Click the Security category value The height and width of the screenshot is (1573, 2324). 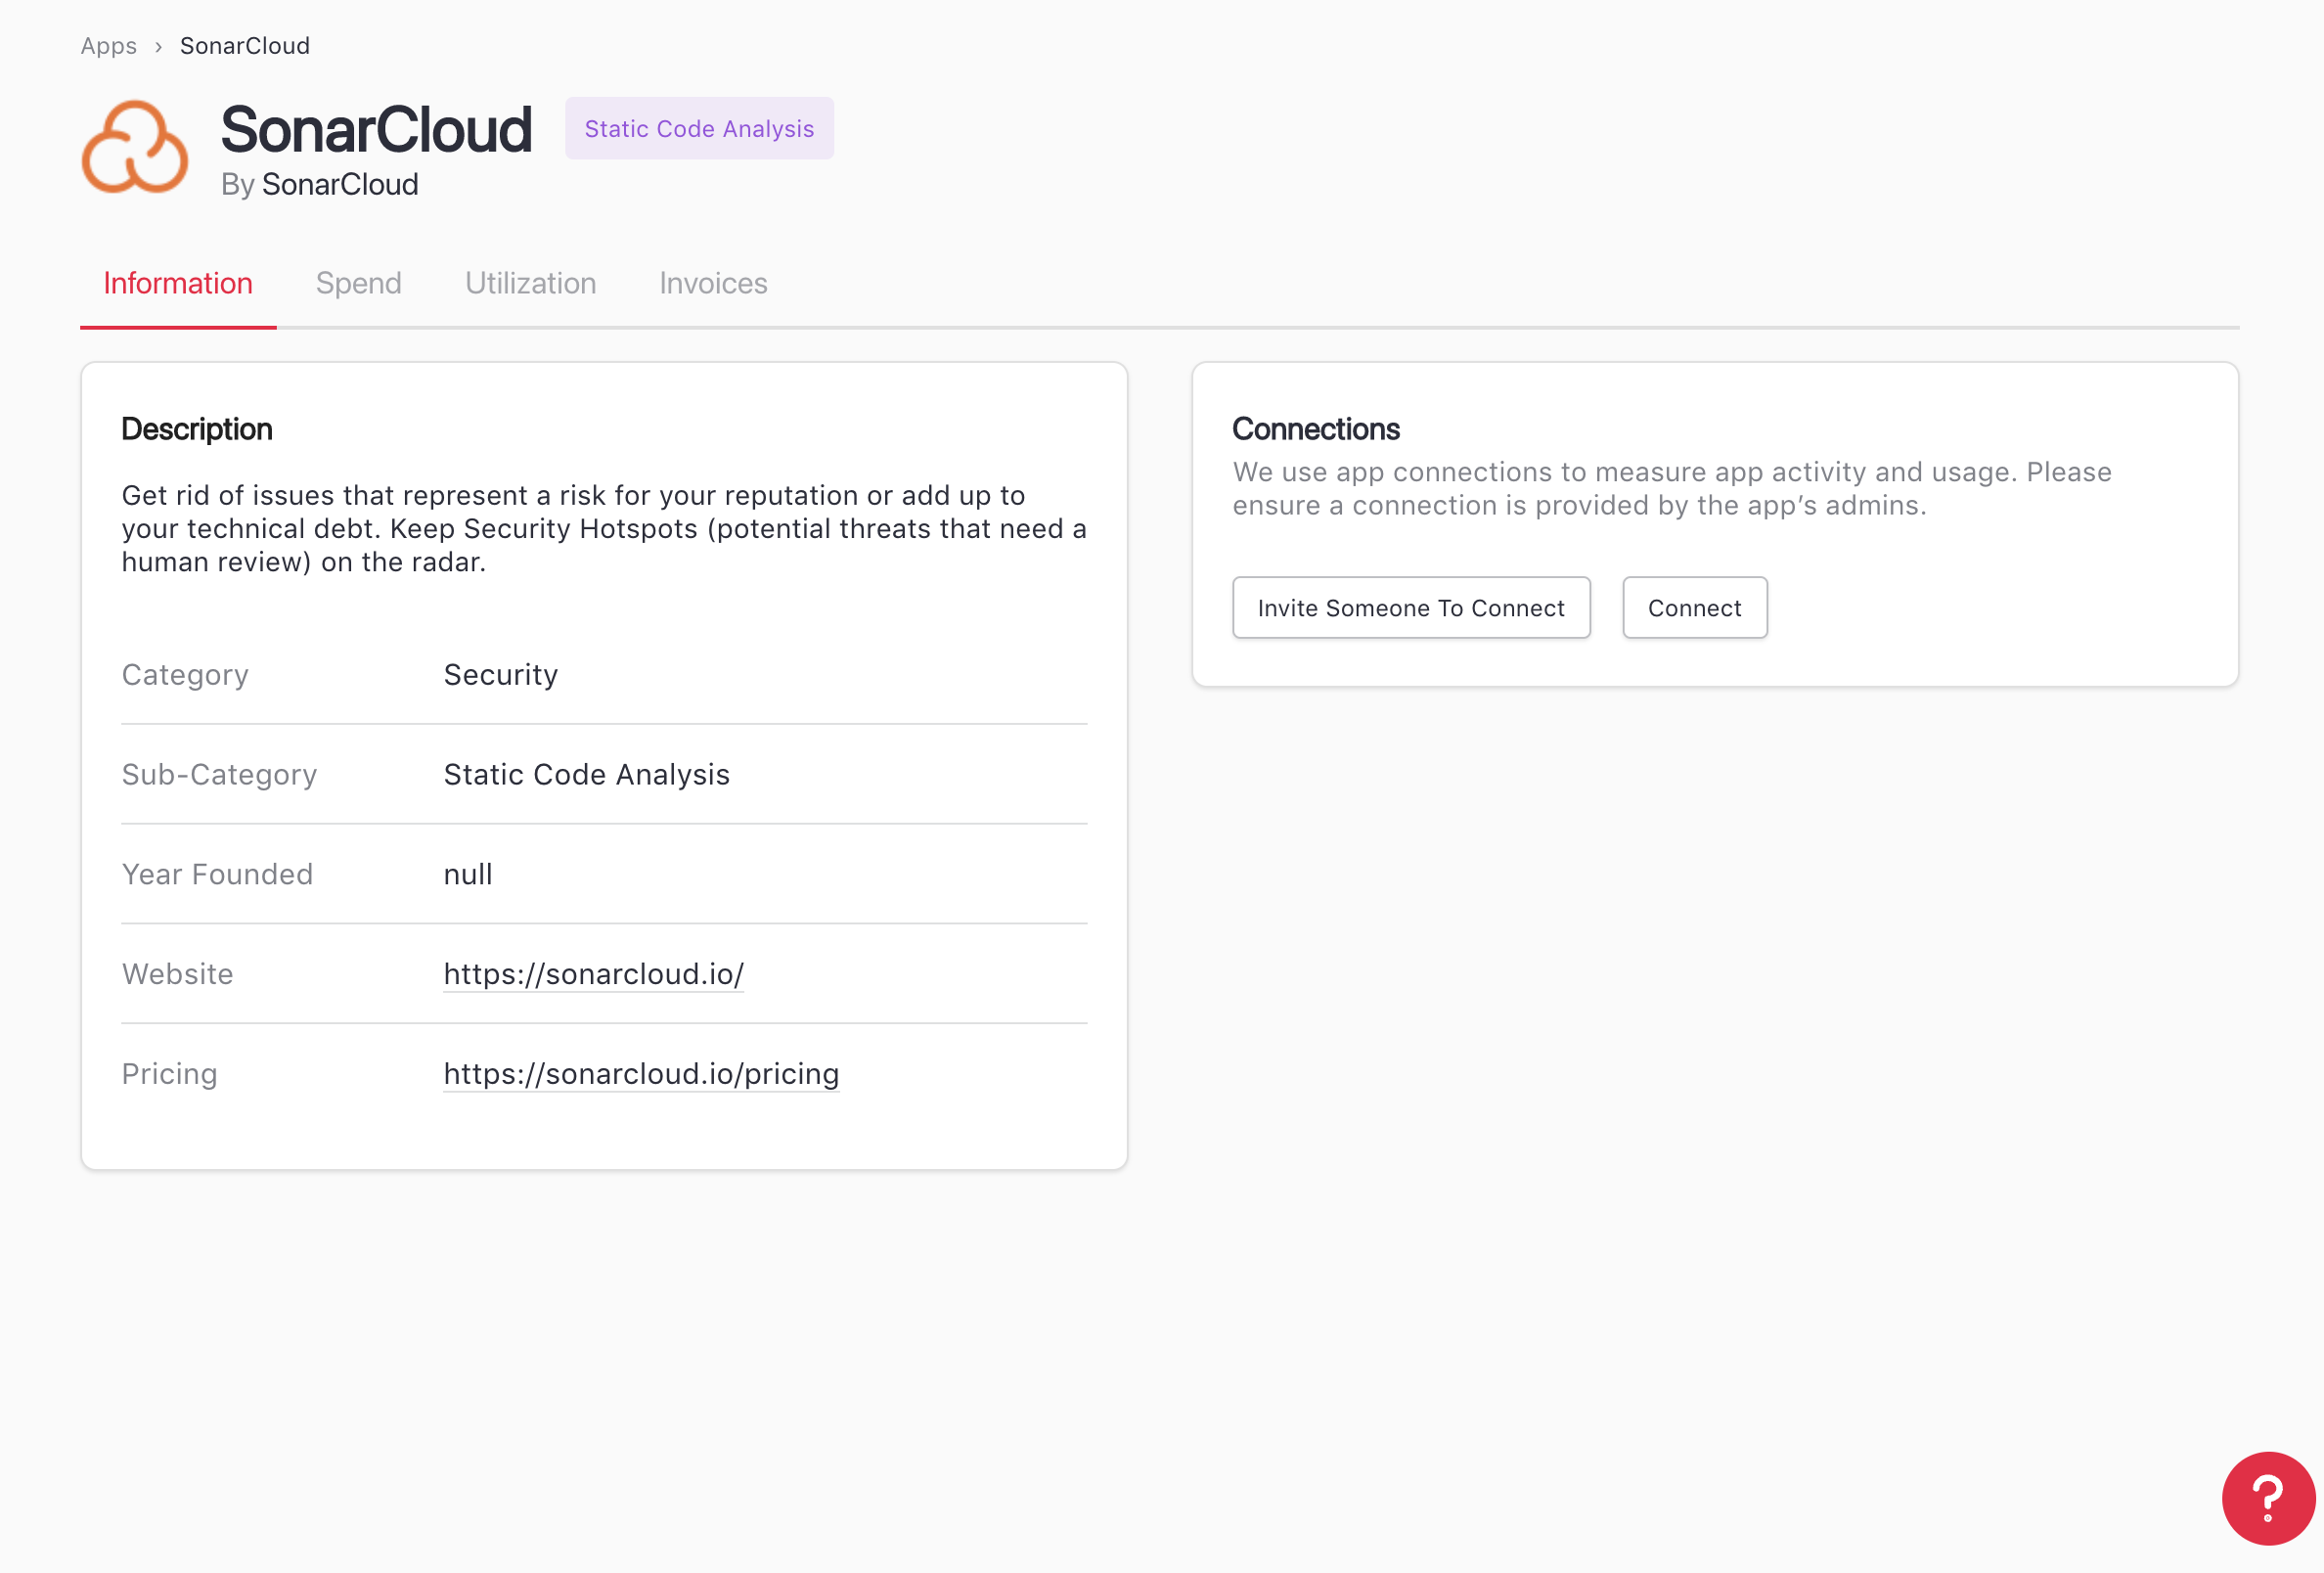pos(500,674)
